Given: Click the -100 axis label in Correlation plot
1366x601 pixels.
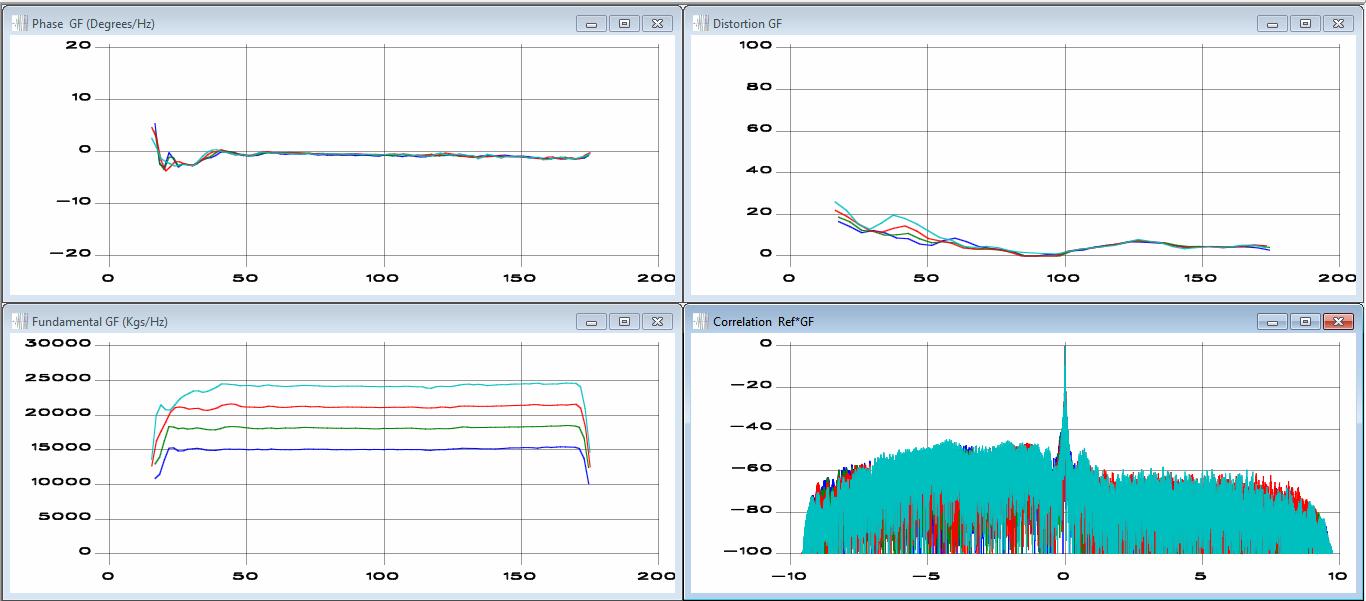Looking at the screenshot, I should (748, 552).
